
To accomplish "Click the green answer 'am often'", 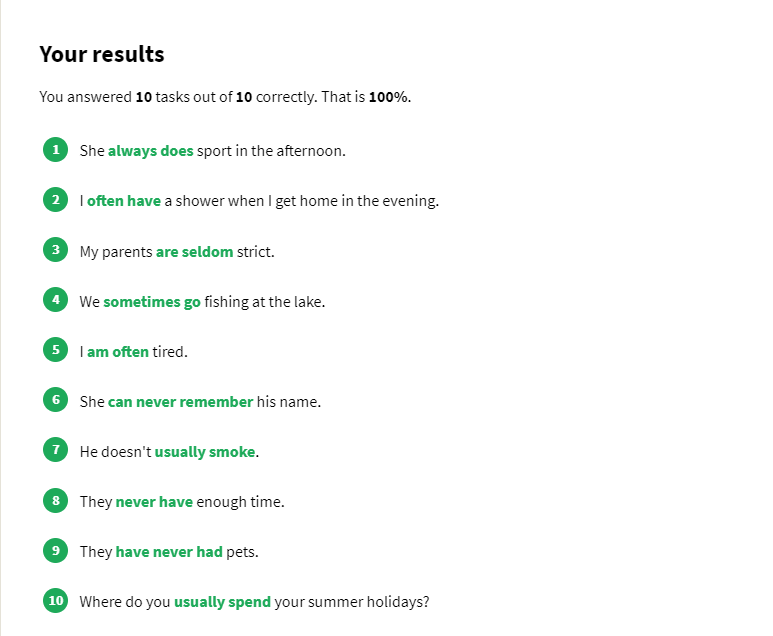I will pyautogui.click(x=118, y=352).
